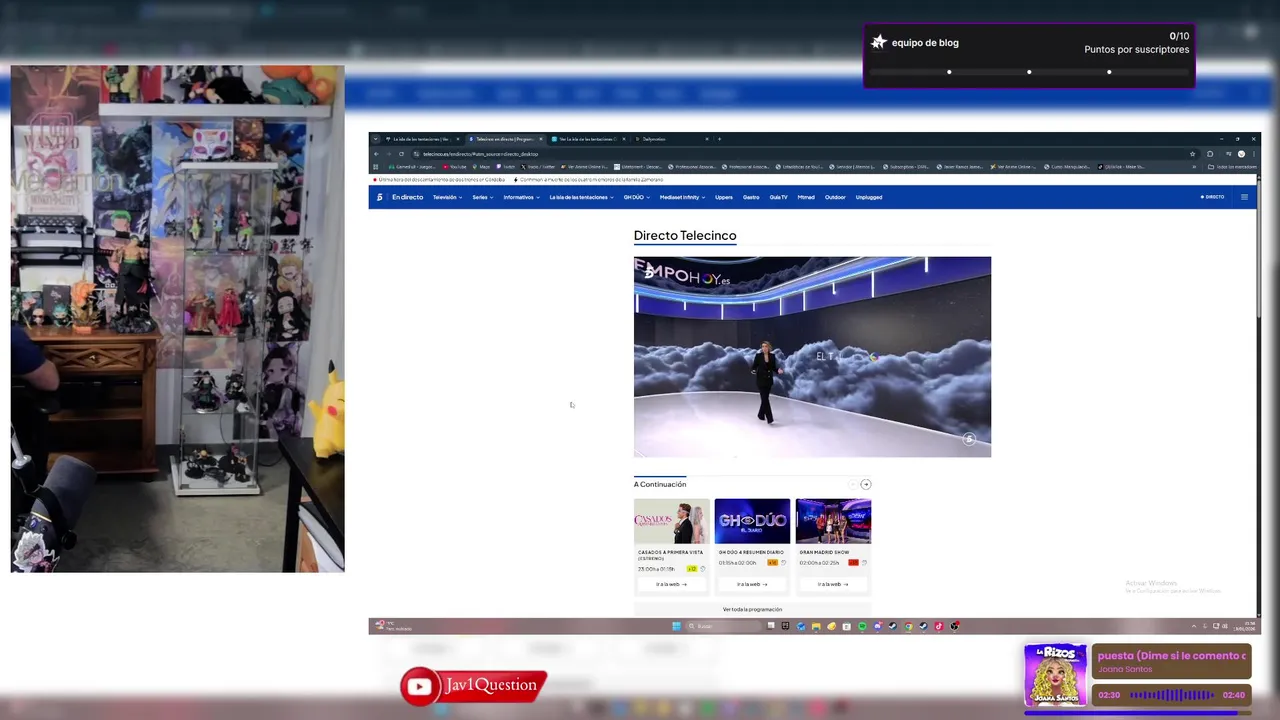1280x720 pixels.
Task: Open the En directo menu item
Action: 407,197
